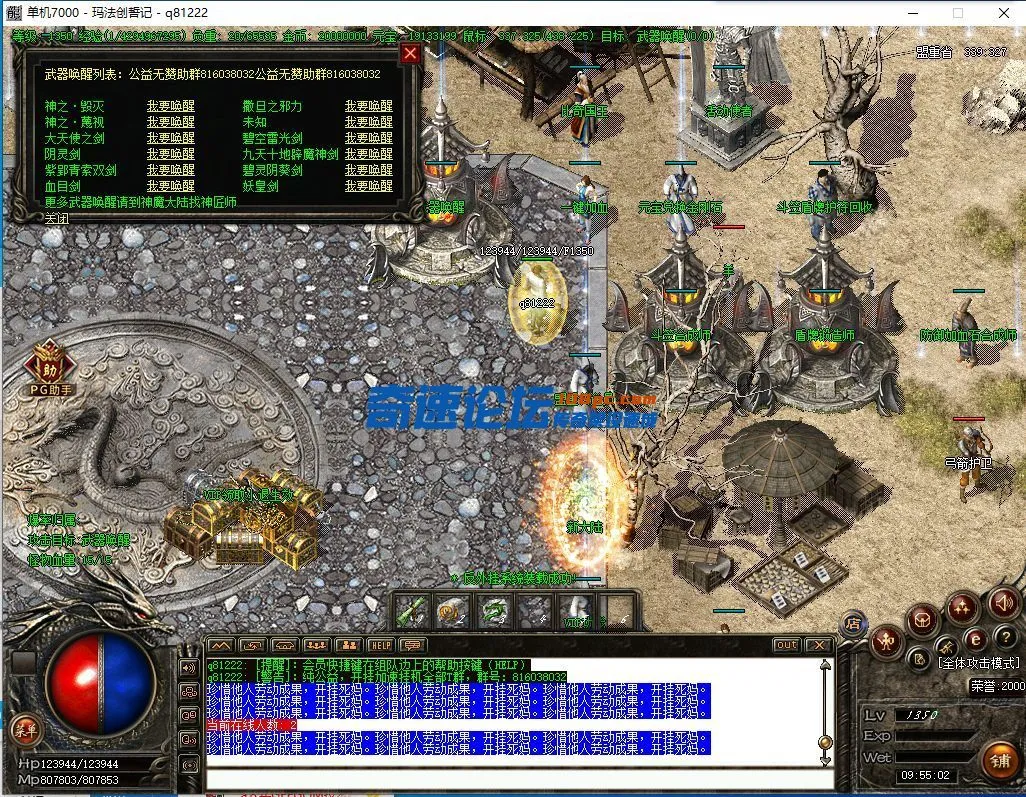The height and width of the screenshot is (797, 1026).
Task: Click the X button beside out
Action: tap(818, 645)
